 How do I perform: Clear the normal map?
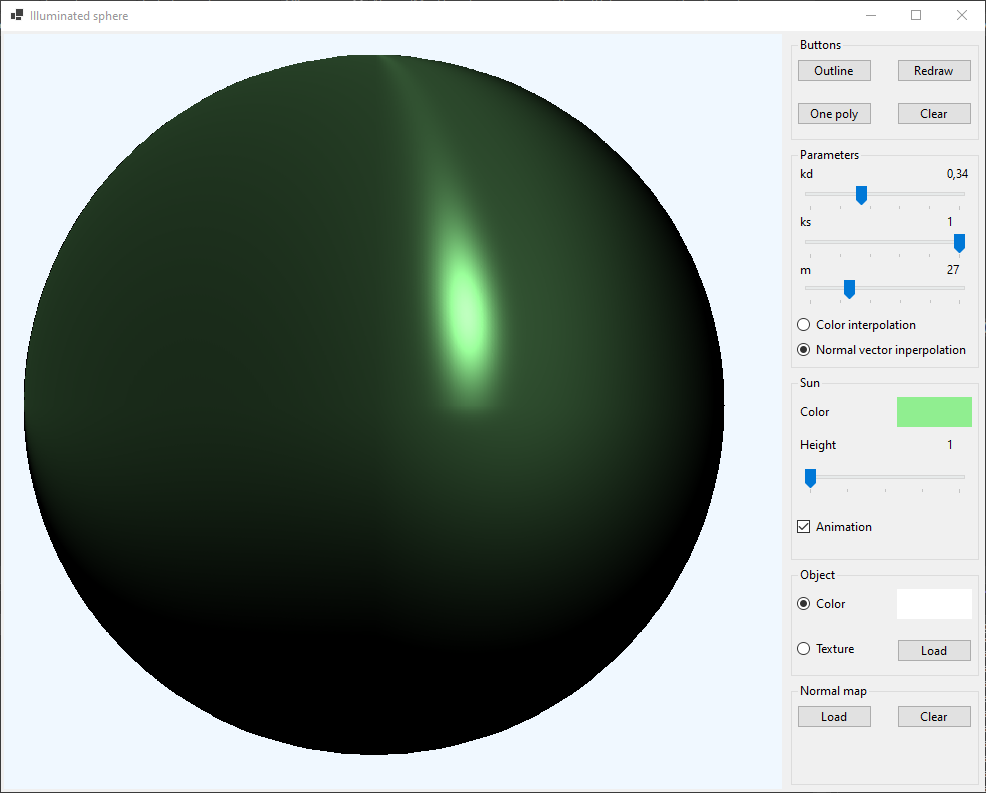934,717
